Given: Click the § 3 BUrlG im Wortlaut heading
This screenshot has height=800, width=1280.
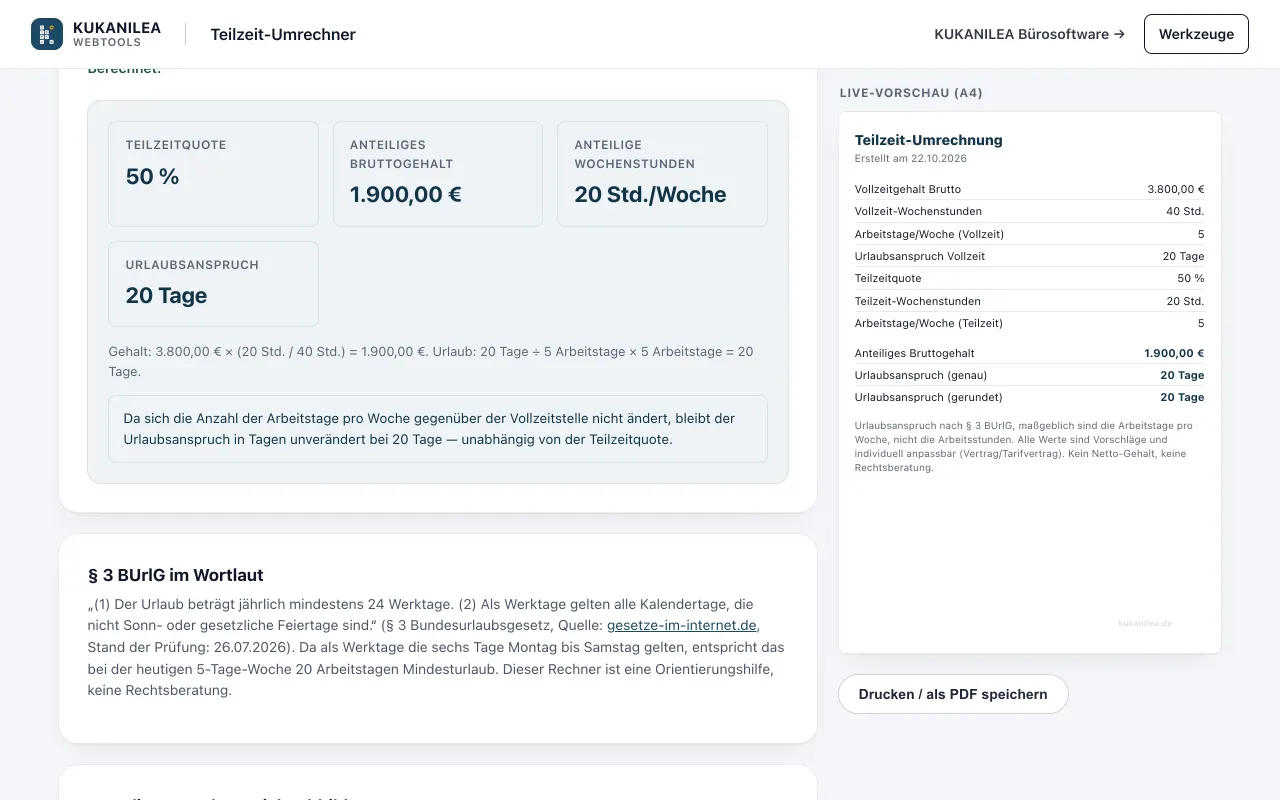Looking at the screenshot, I should (176, 575).
